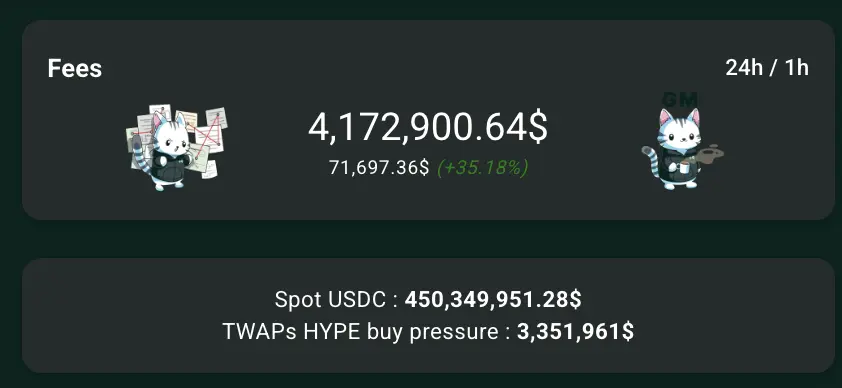Click the Fees card title
Image resolution: width=842 pixels, height=388 pixels.
(x=75, y=69)
